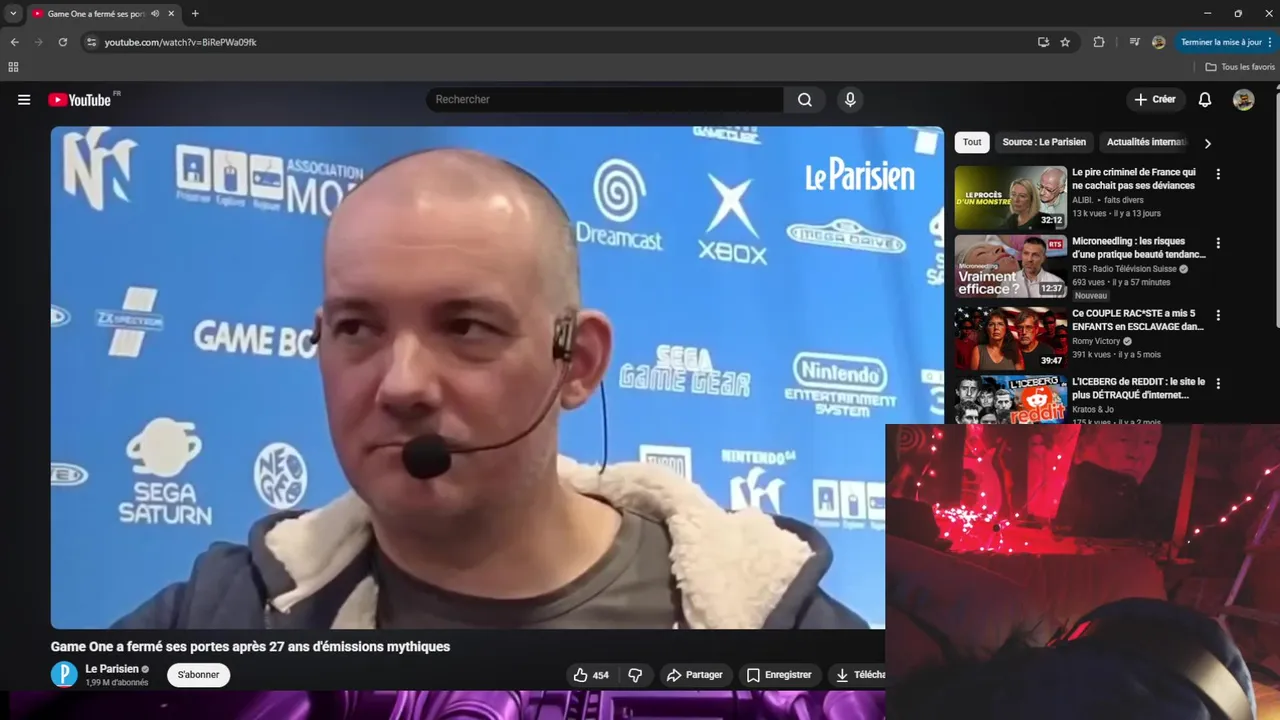The width and height of the screenshot is (1280, 720).
Task: Install app icon in address bar
Action: tap(1043, 42)
